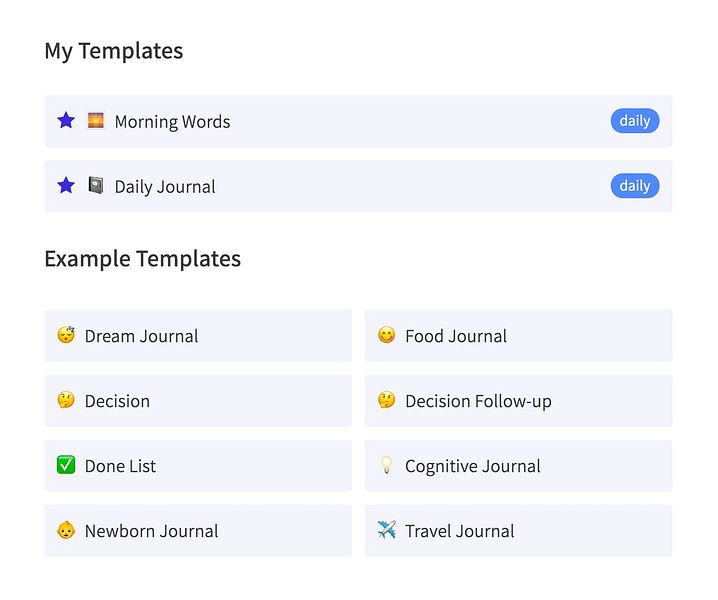Open the Daily Journal template
Screen dimensions: 718x600
[165, 187]
